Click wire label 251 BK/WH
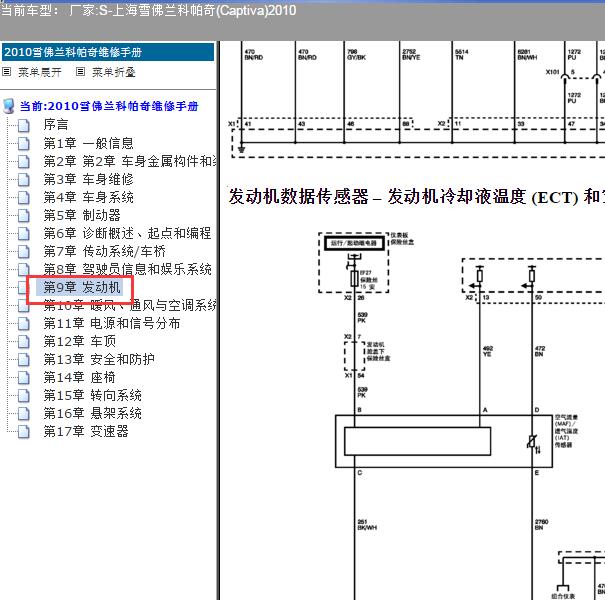This screenshot has height=600, width=605. (367, 525)
